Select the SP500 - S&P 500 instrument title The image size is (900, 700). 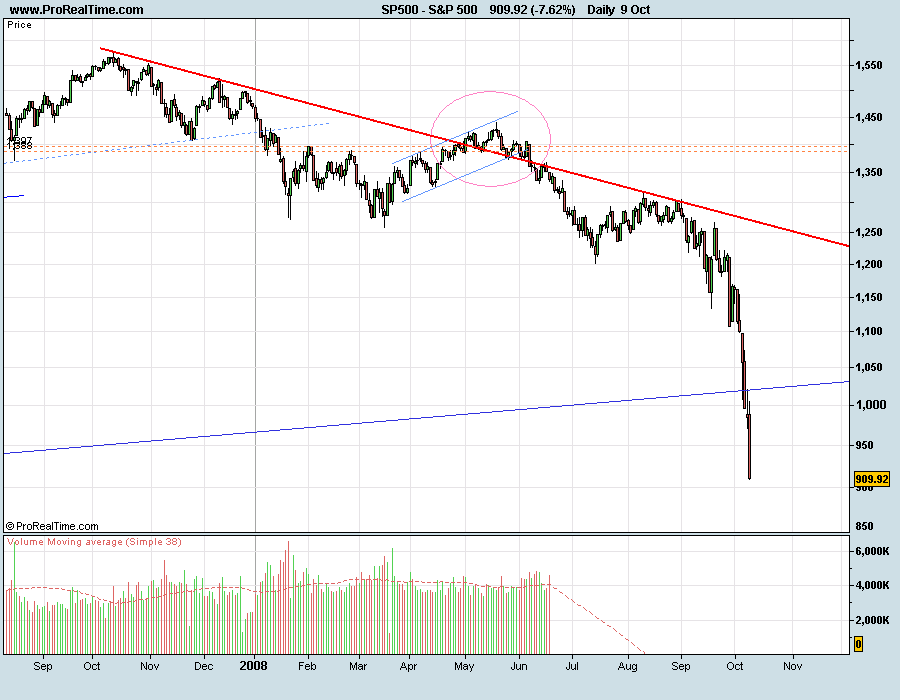[429, 10]
